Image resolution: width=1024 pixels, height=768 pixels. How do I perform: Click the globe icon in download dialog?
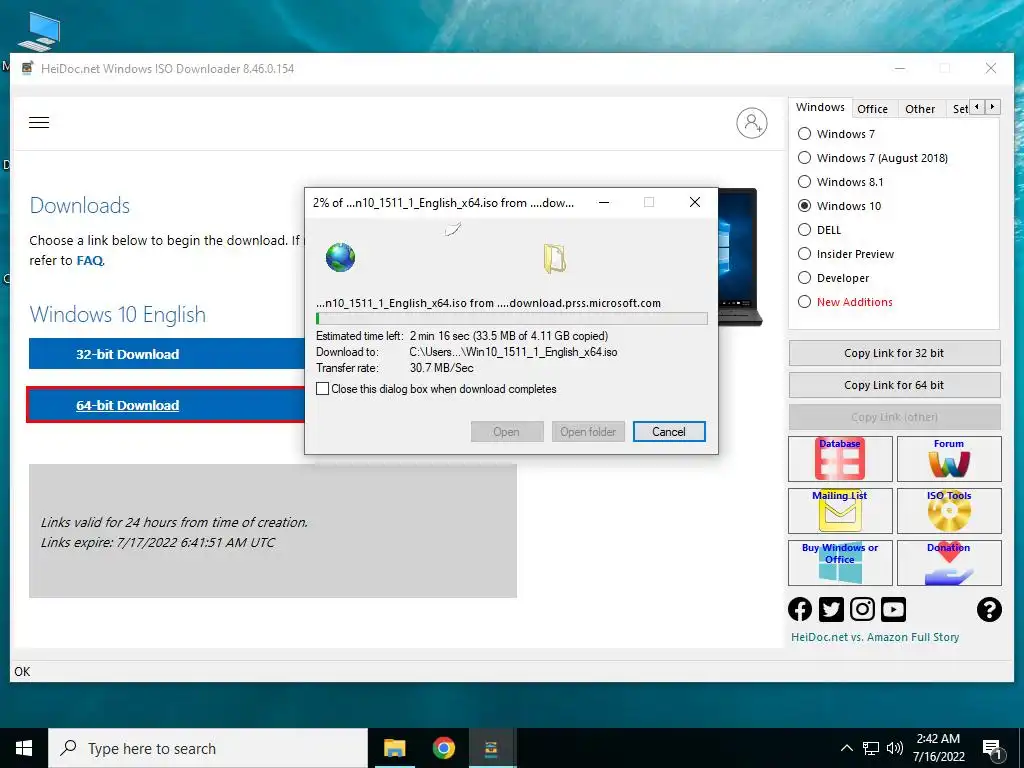[x=340, y=257]
